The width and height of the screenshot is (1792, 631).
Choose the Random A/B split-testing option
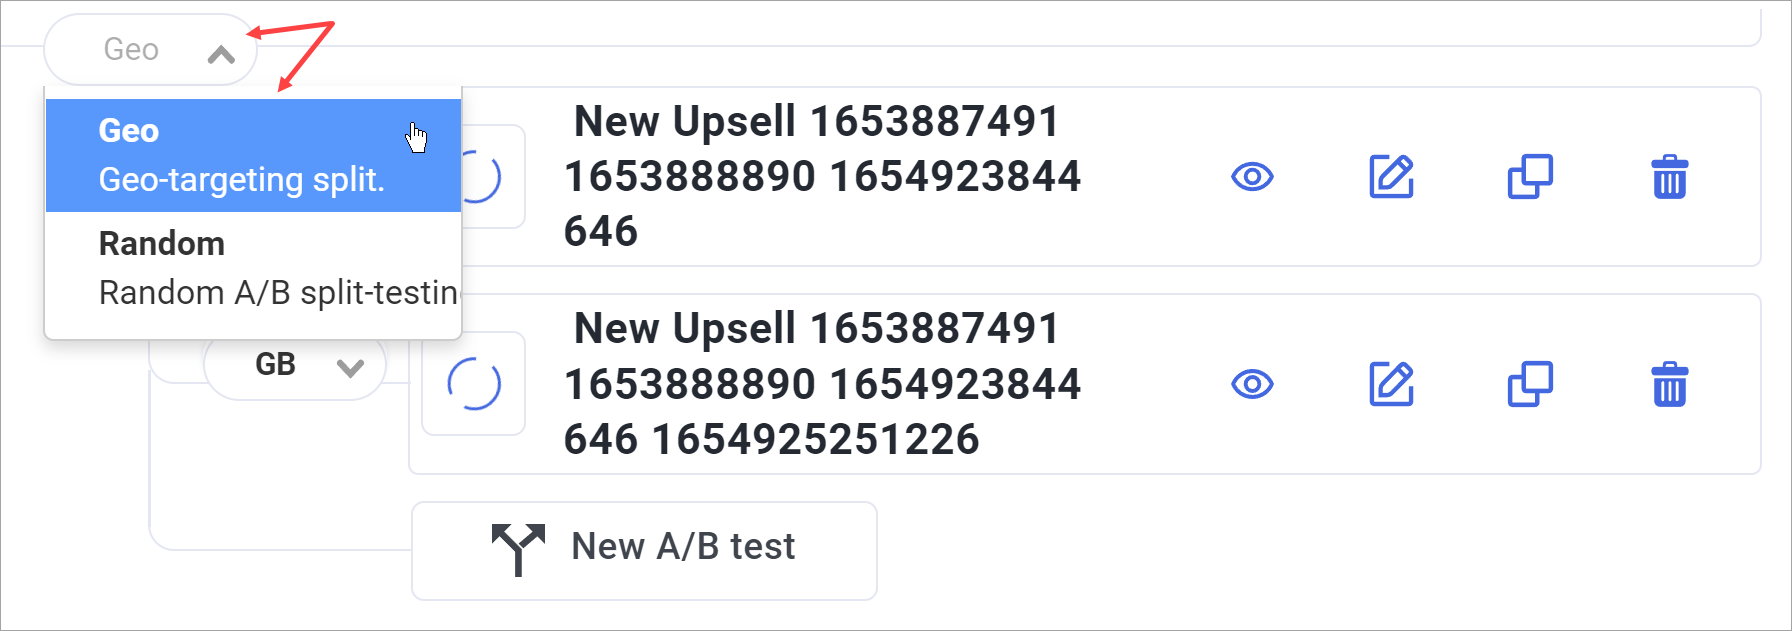[x=252, y=268]
